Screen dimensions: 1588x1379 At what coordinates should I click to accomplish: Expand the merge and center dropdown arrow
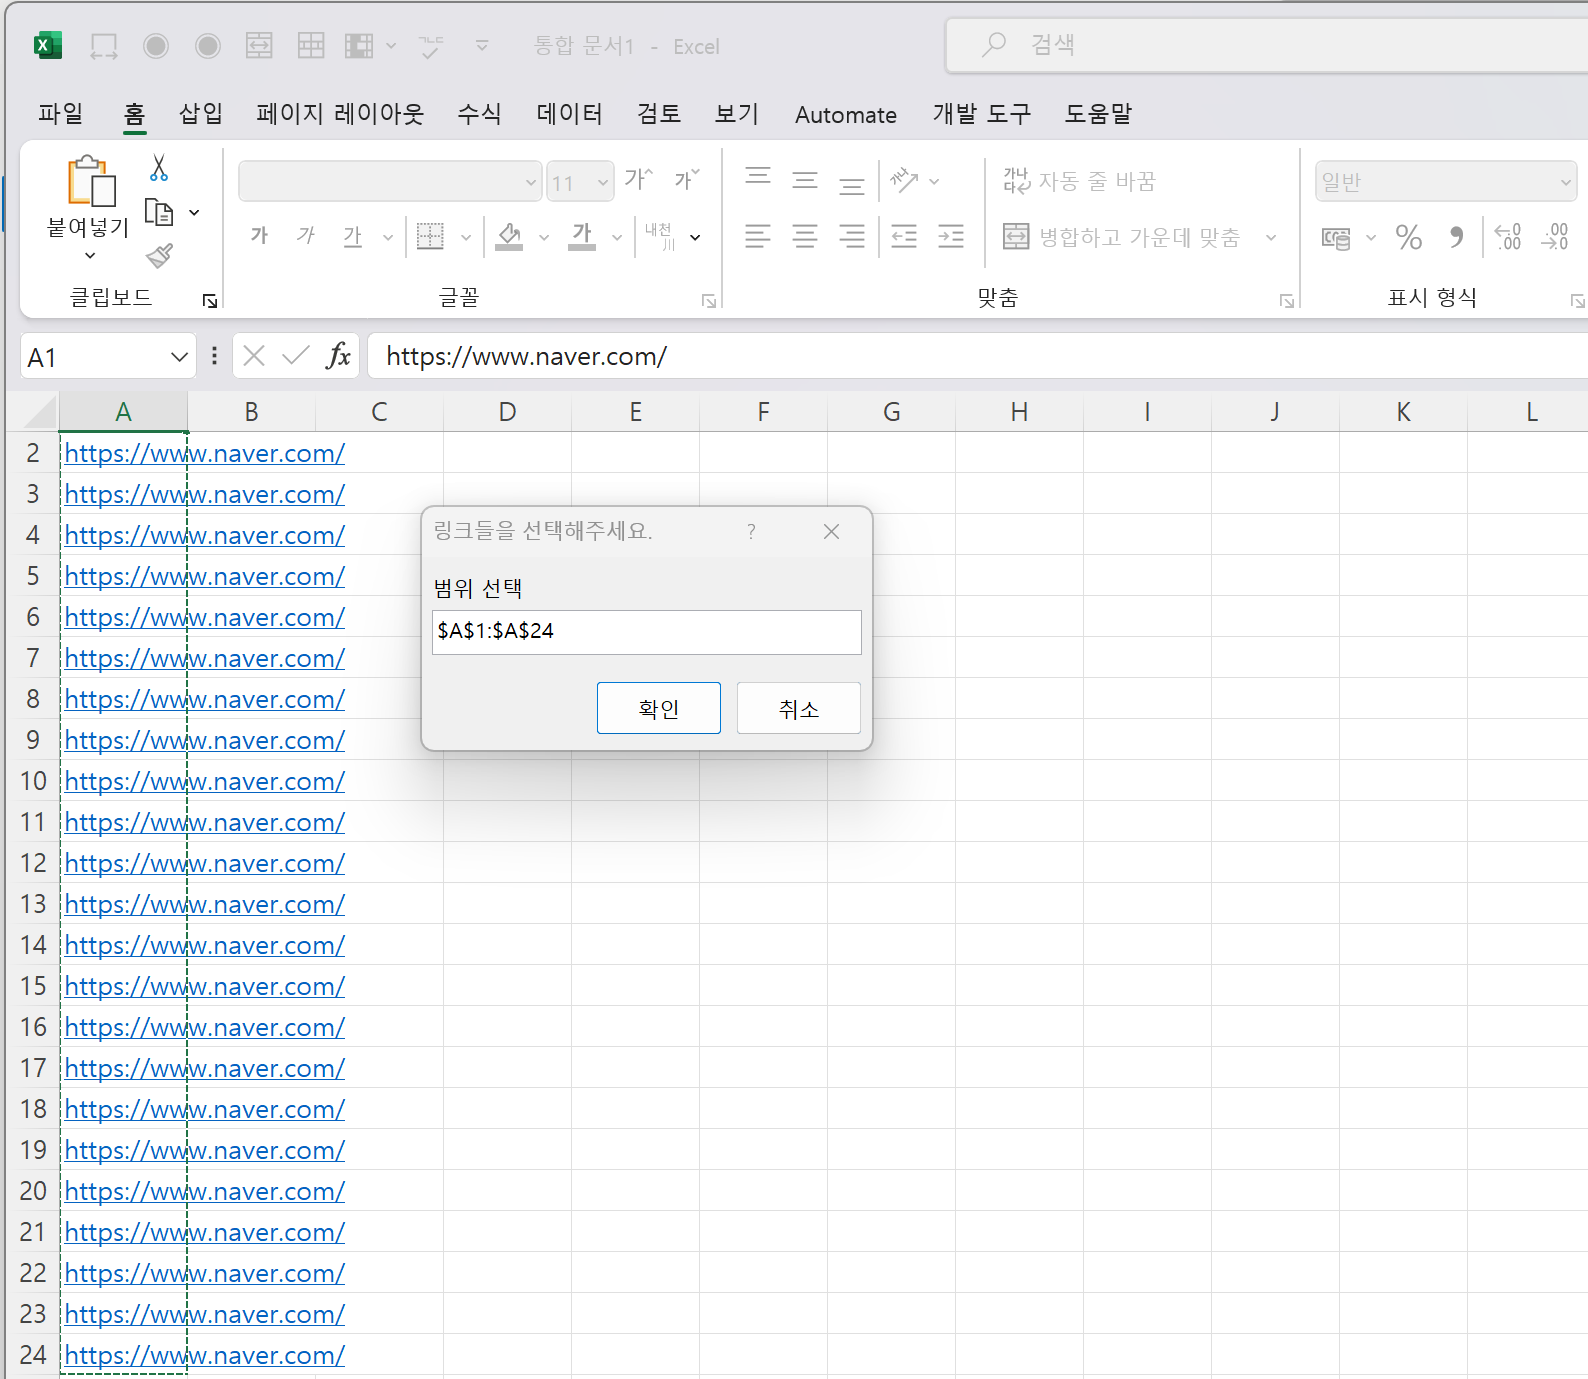coord(1271,238)
